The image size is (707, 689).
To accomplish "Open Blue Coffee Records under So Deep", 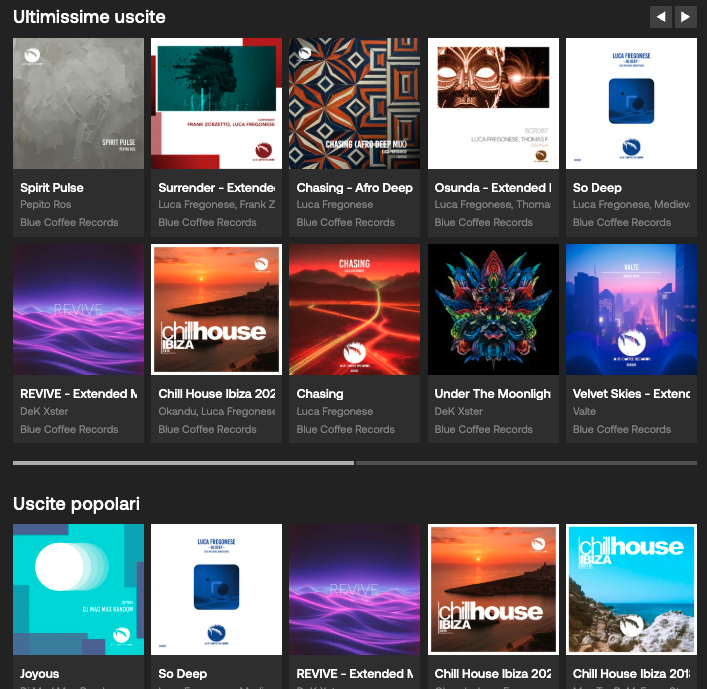I will point(622,222).
